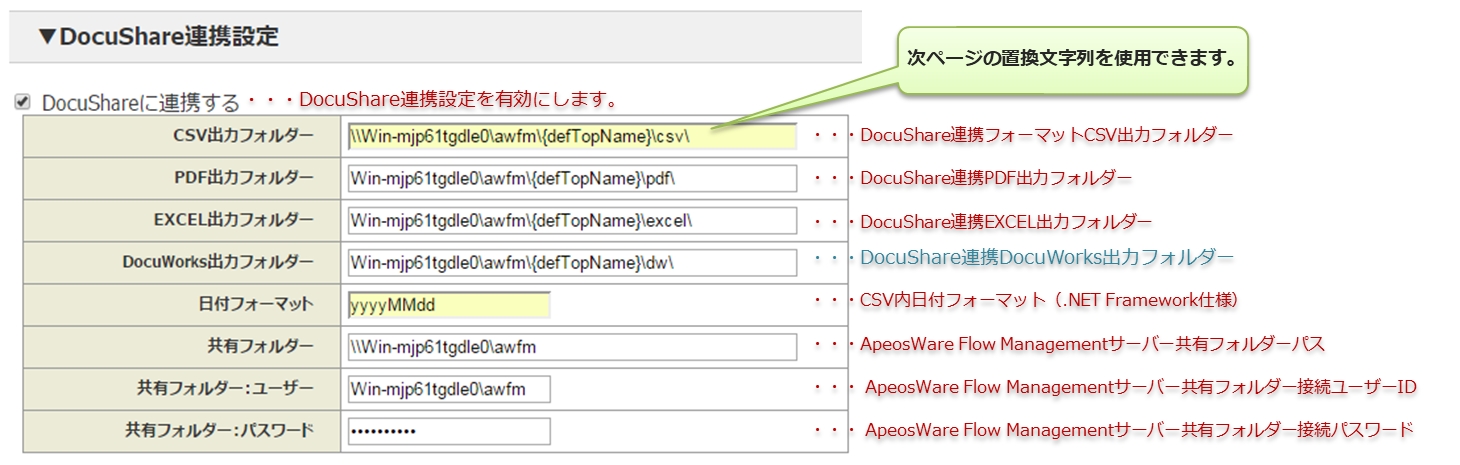Click the 共有フォルダー path input field
Image resolution: width=1460 pixels, height=465 pixels.
[572, 347]
